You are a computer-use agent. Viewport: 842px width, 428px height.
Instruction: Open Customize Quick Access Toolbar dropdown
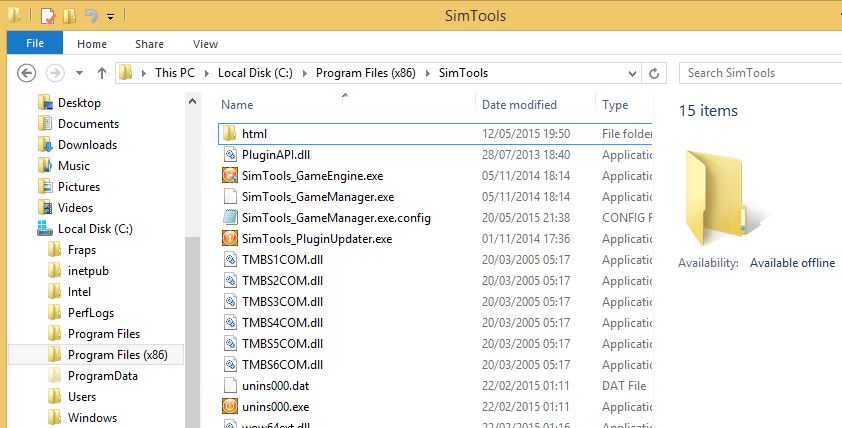[110, 17]
